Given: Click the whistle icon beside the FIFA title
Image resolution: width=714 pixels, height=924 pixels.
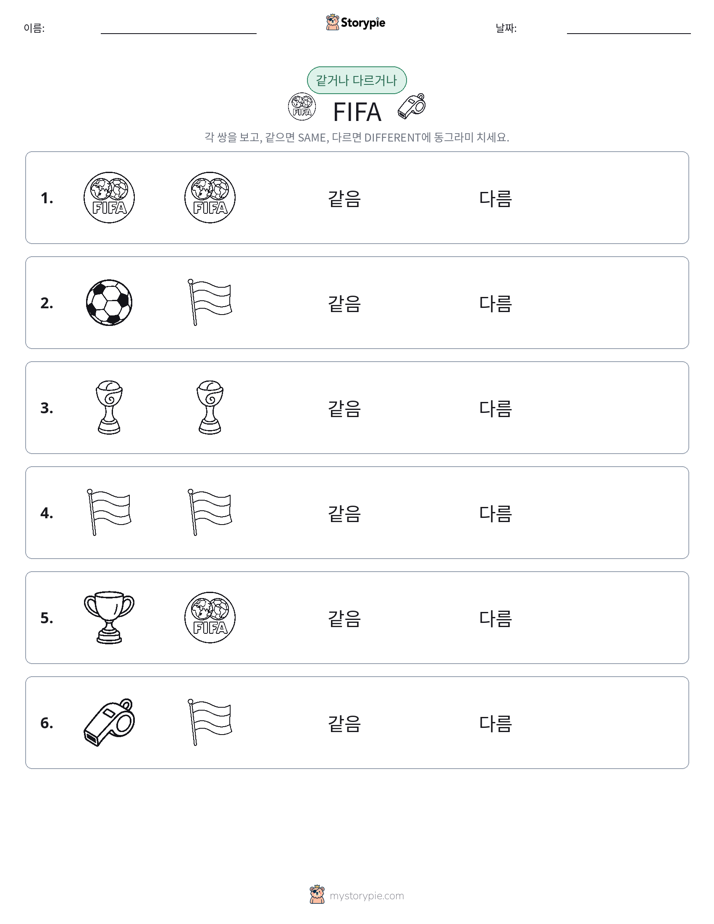Looking at the screenshot, I should click(412, 106).
